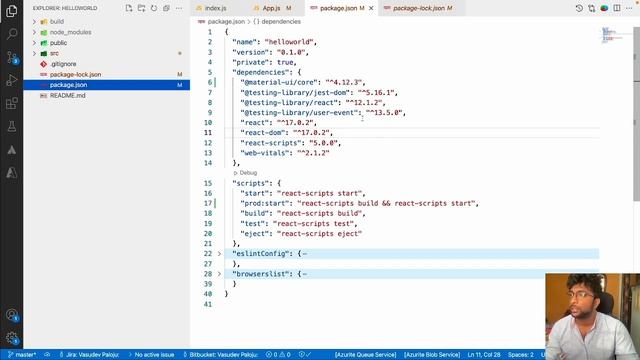Click the "react-dom" key on line 11
The width and height of the screenshot is (640, 360).
(x=262, y=133)
